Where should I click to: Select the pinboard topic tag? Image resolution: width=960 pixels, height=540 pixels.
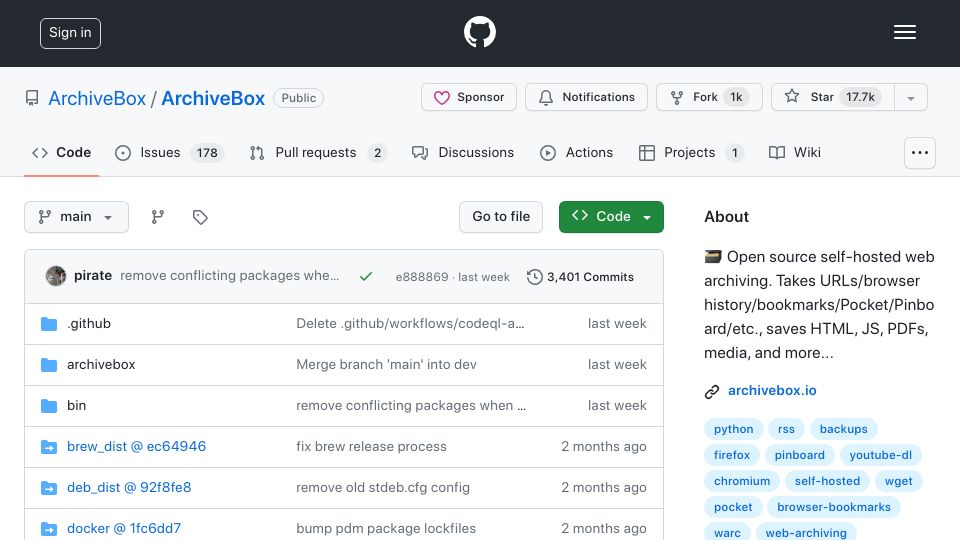[800, 455]
